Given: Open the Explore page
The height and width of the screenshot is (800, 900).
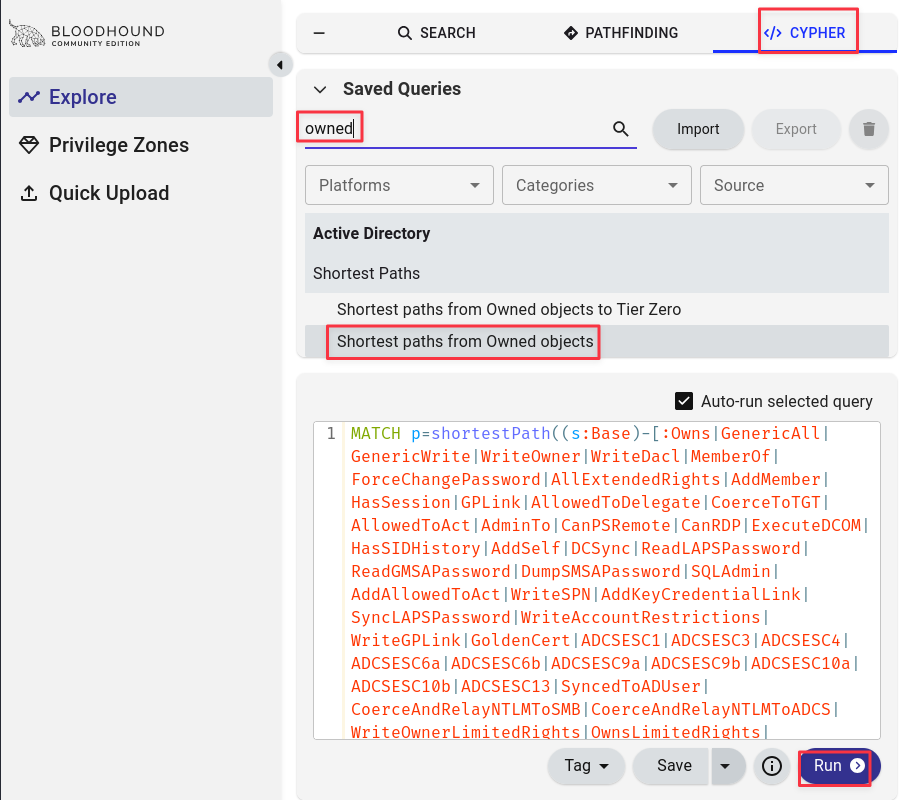Looking at the screenshot, I should (x=141, y=97).
